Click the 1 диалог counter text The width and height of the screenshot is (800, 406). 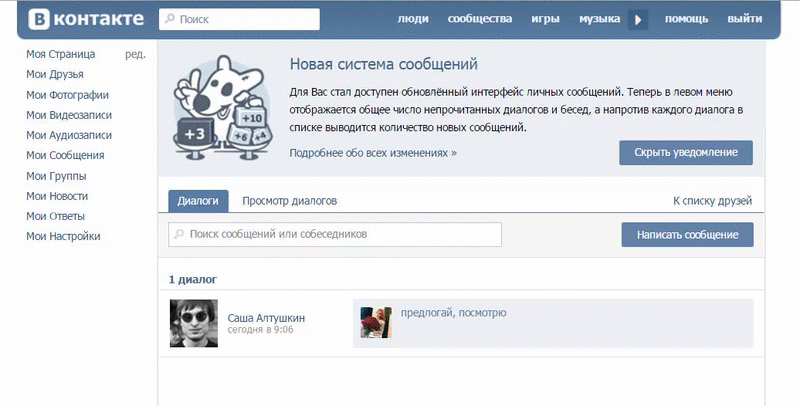(x=193, y=280)
